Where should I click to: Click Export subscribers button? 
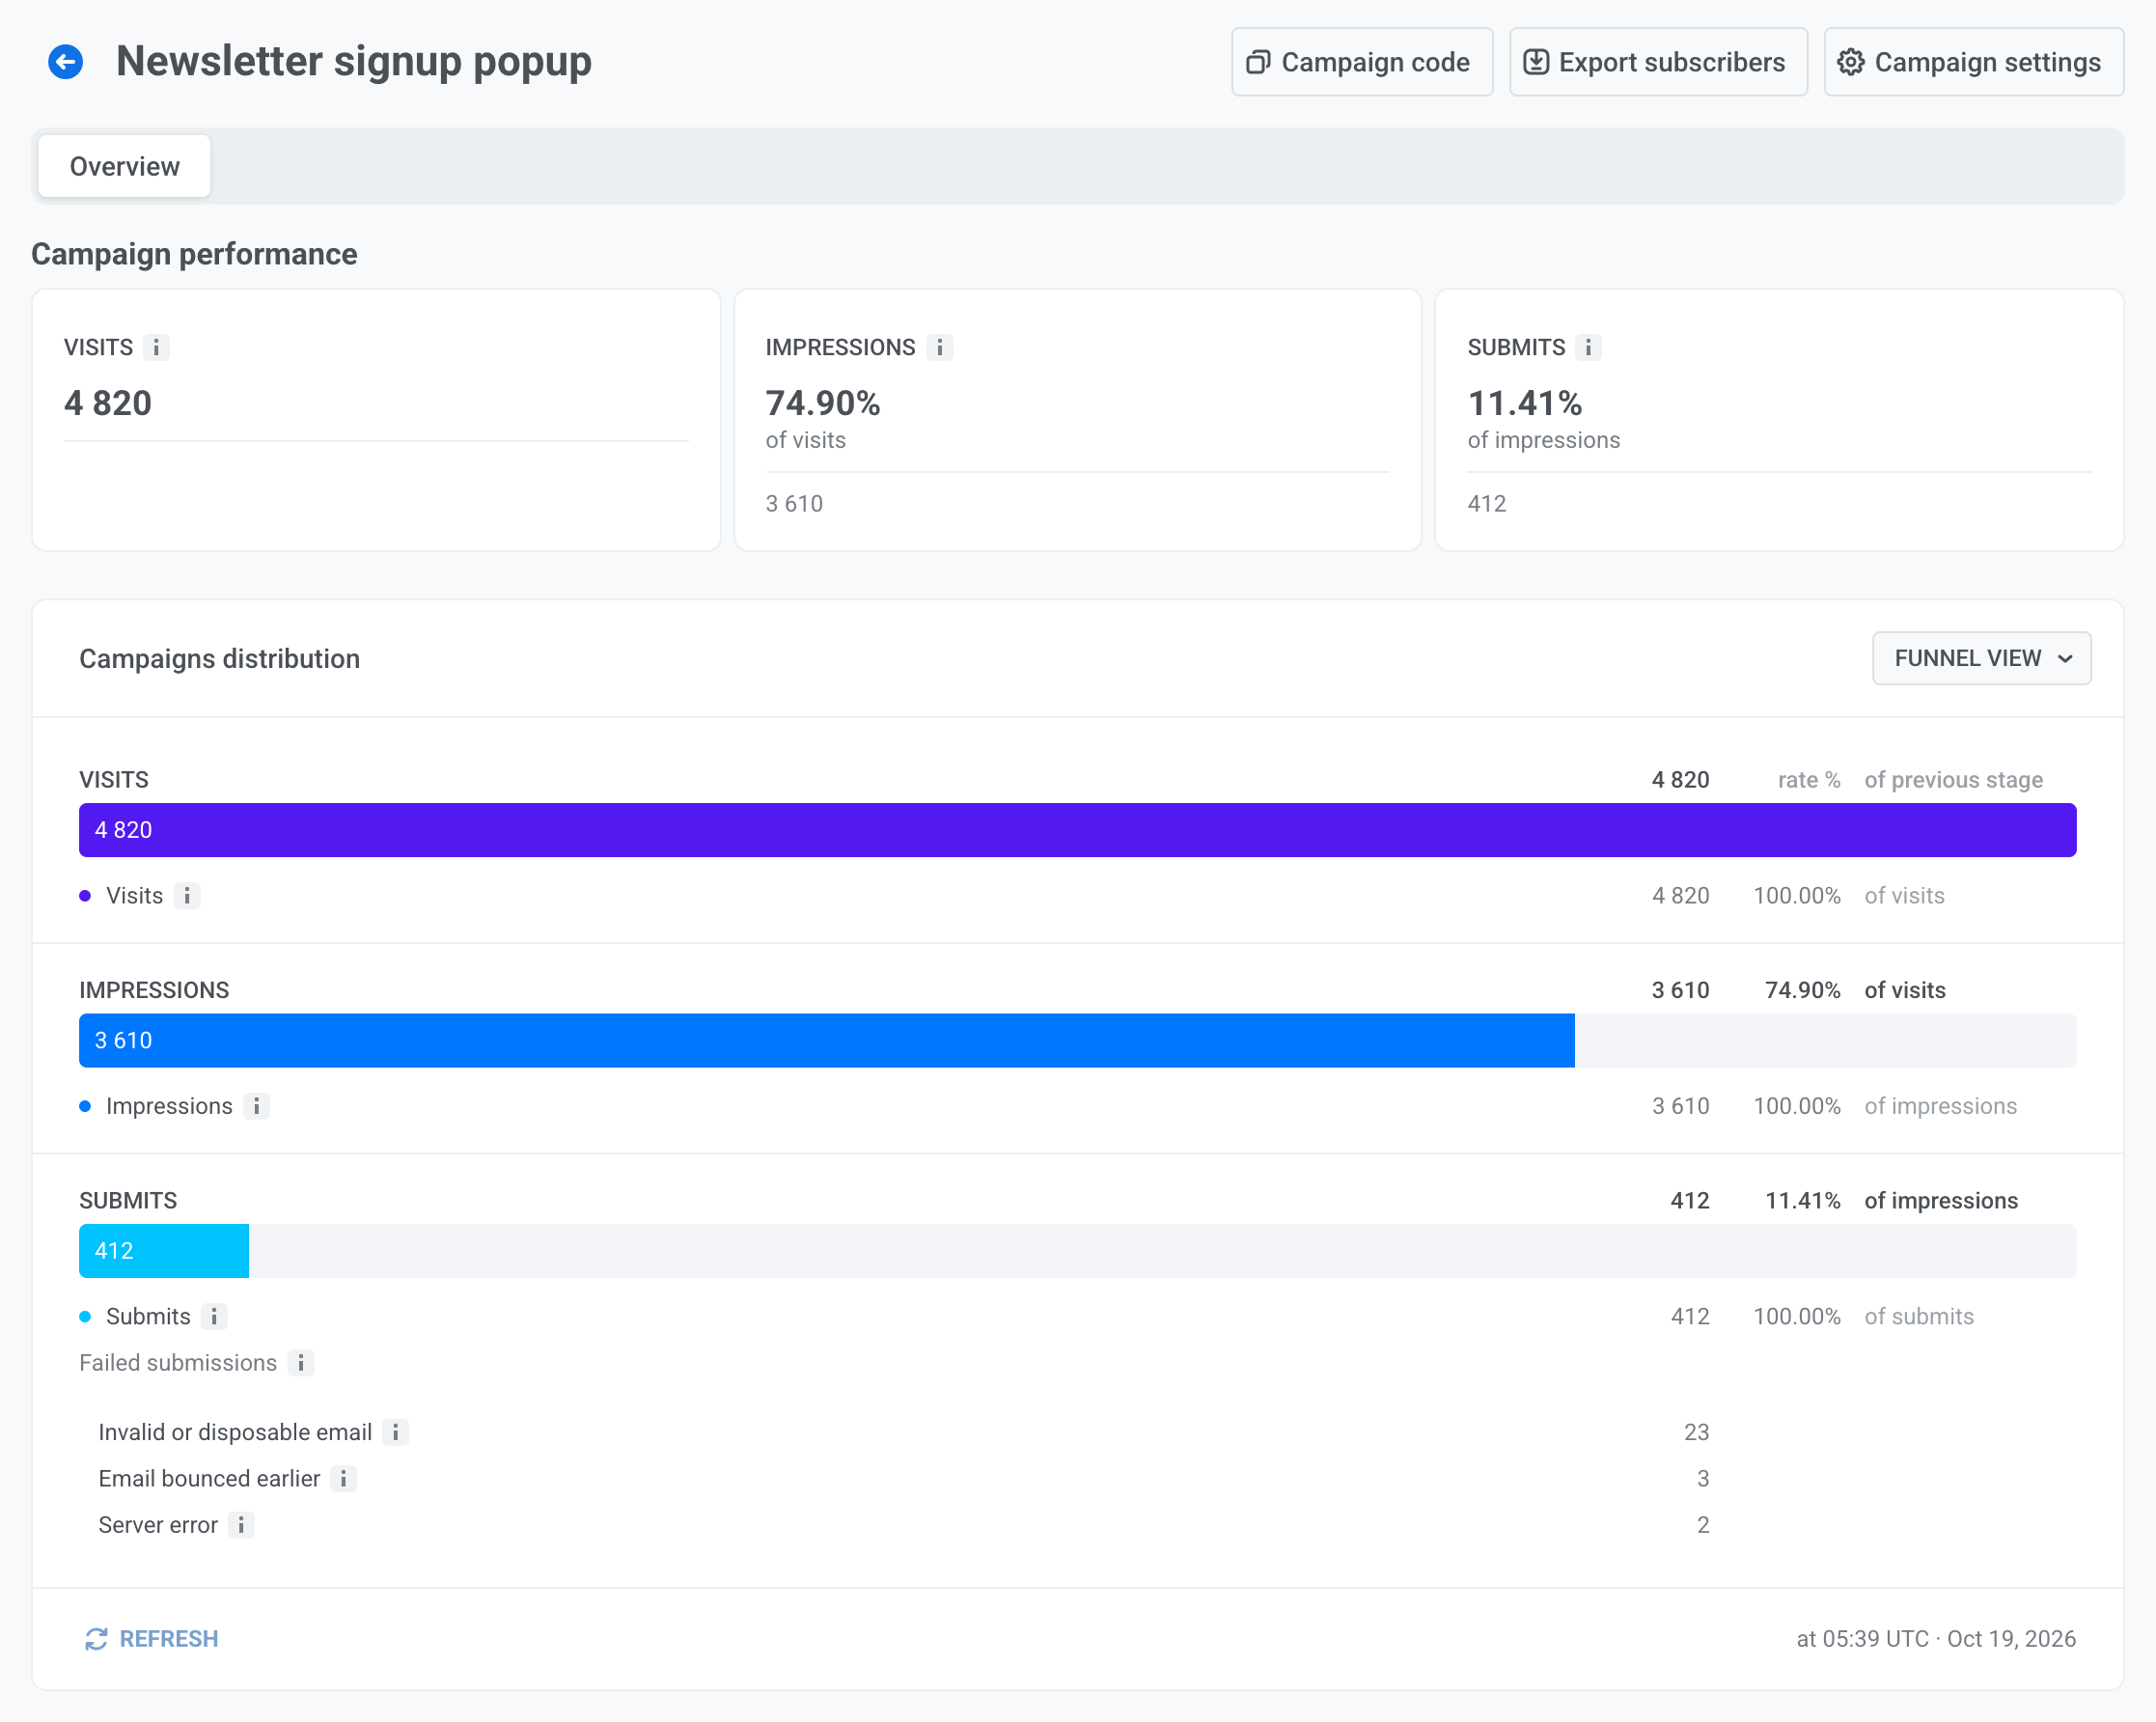1658,62
